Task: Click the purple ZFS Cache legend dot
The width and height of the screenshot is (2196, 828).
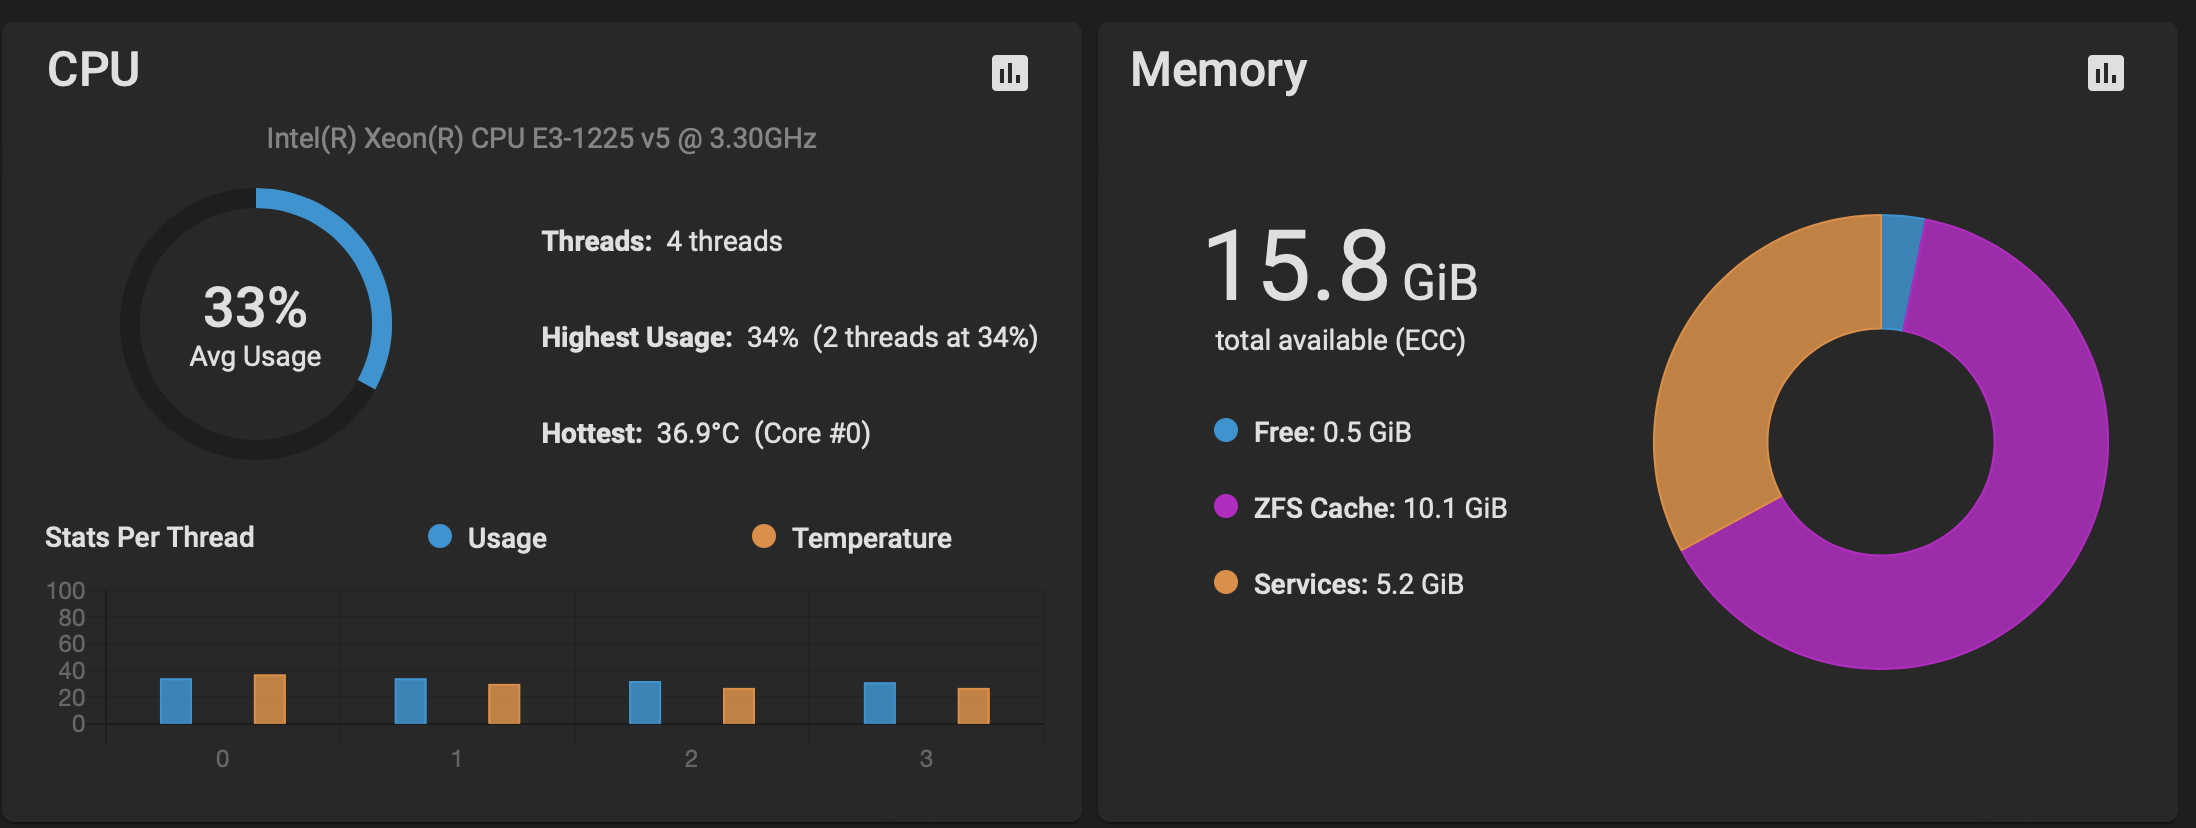Action: pos(1226,507)
